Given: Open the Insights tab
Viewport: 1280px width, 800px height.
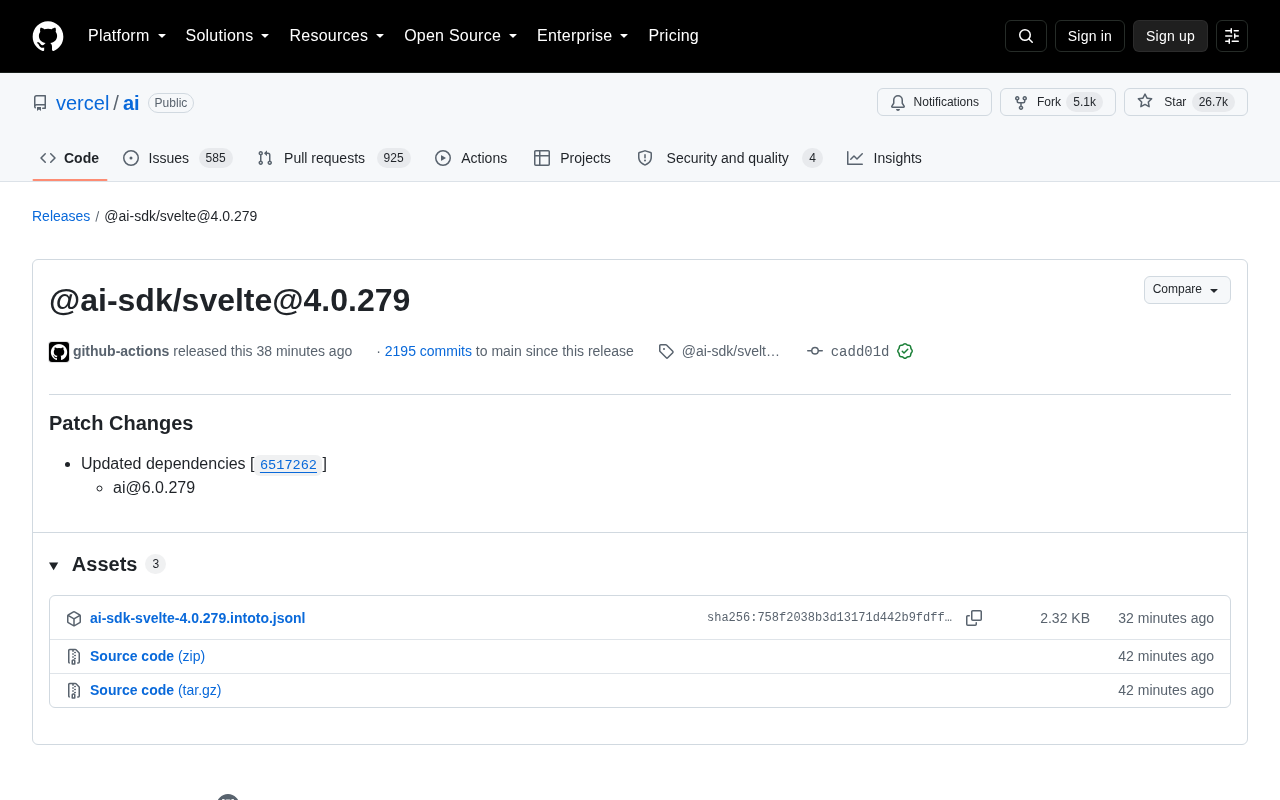Looking at the screenshot, I should 885,158.
